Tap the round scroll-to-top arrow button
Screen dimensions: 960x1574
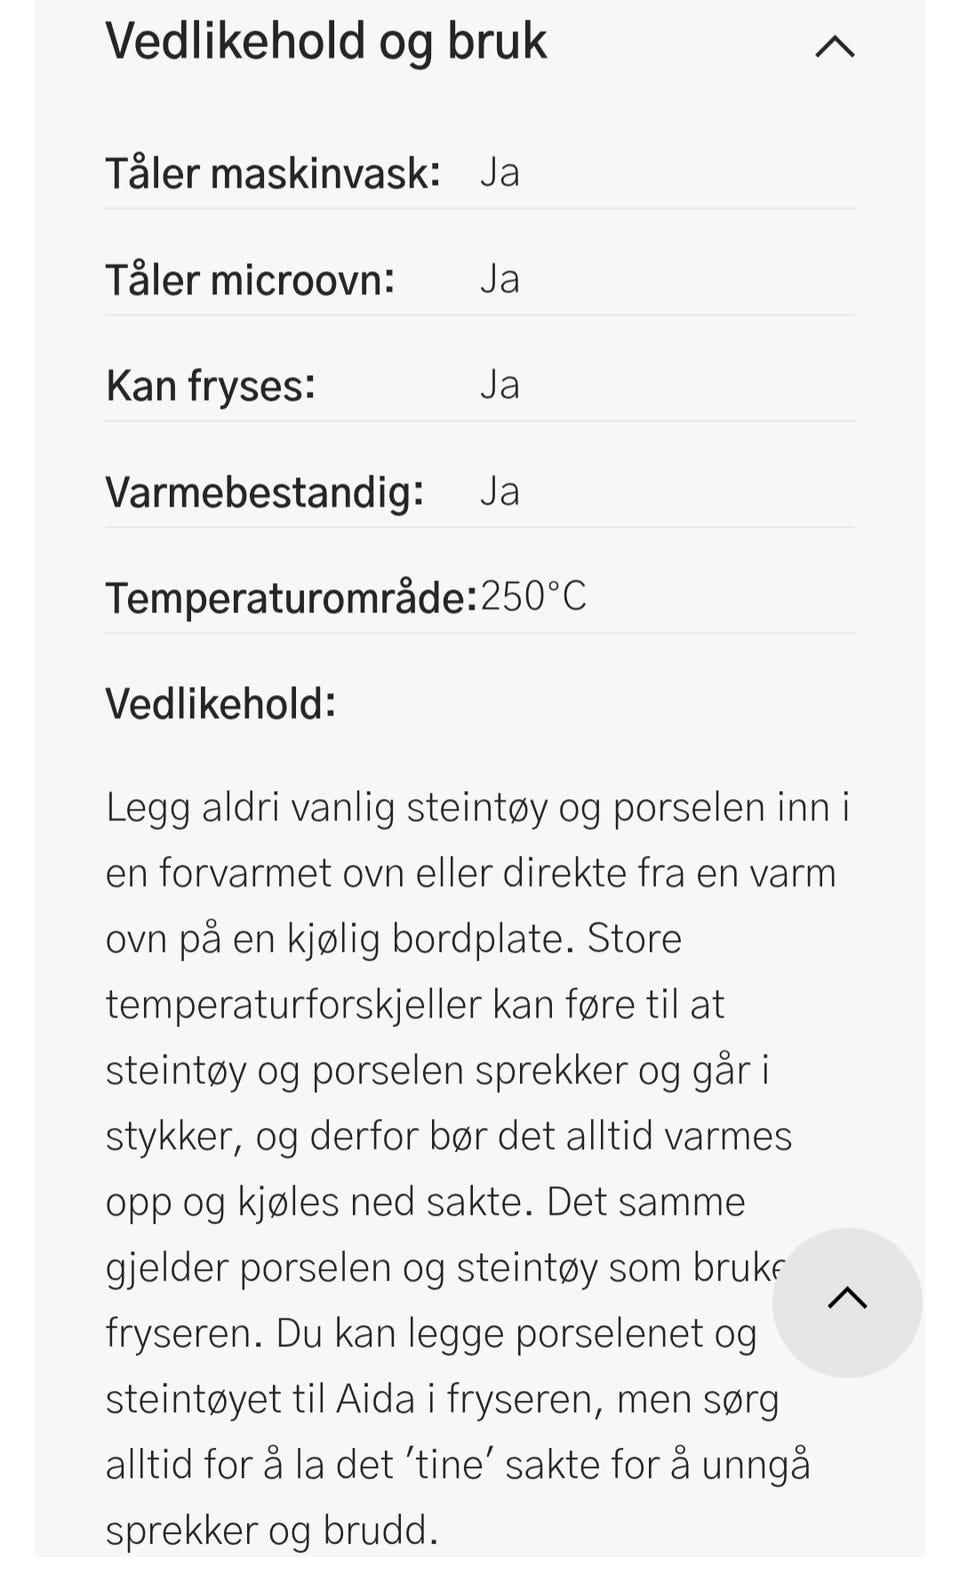click(847, 1302)
